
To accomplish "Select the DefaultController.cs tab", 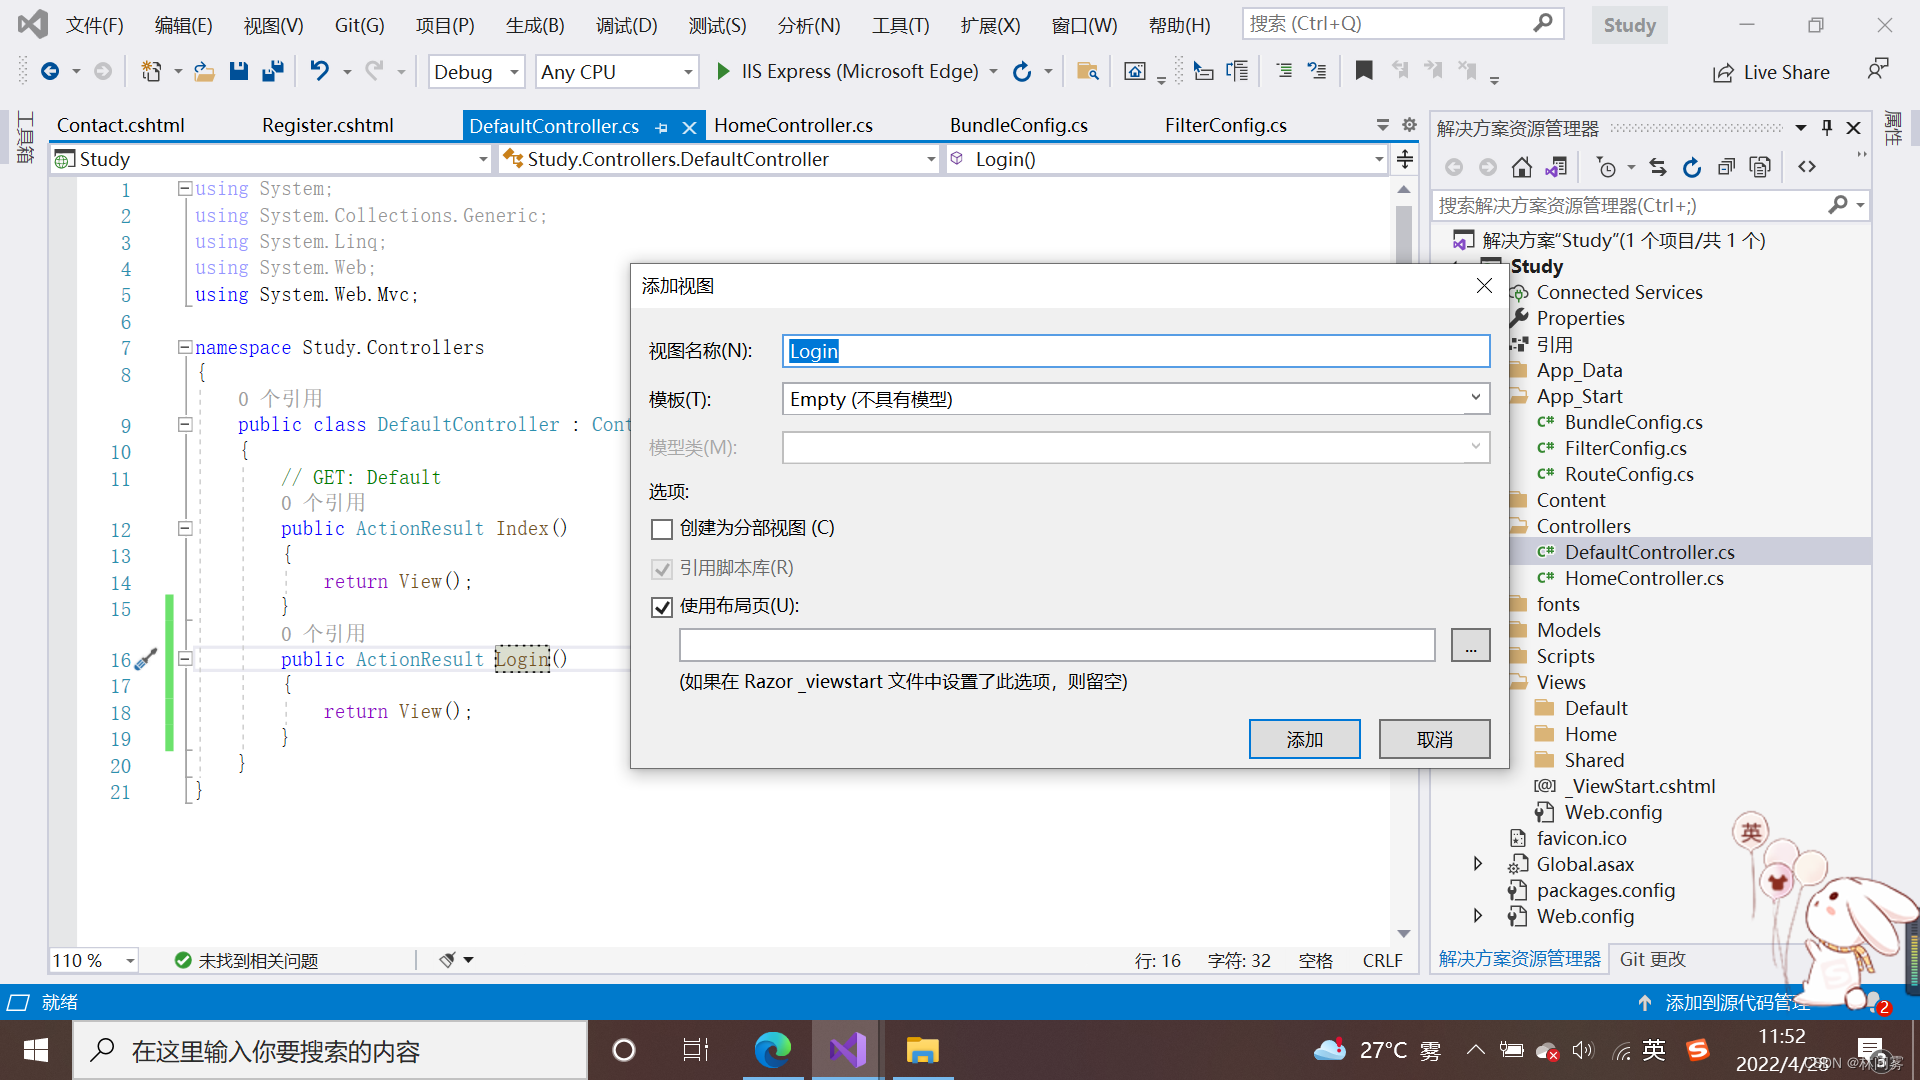I will pos(554,125).
